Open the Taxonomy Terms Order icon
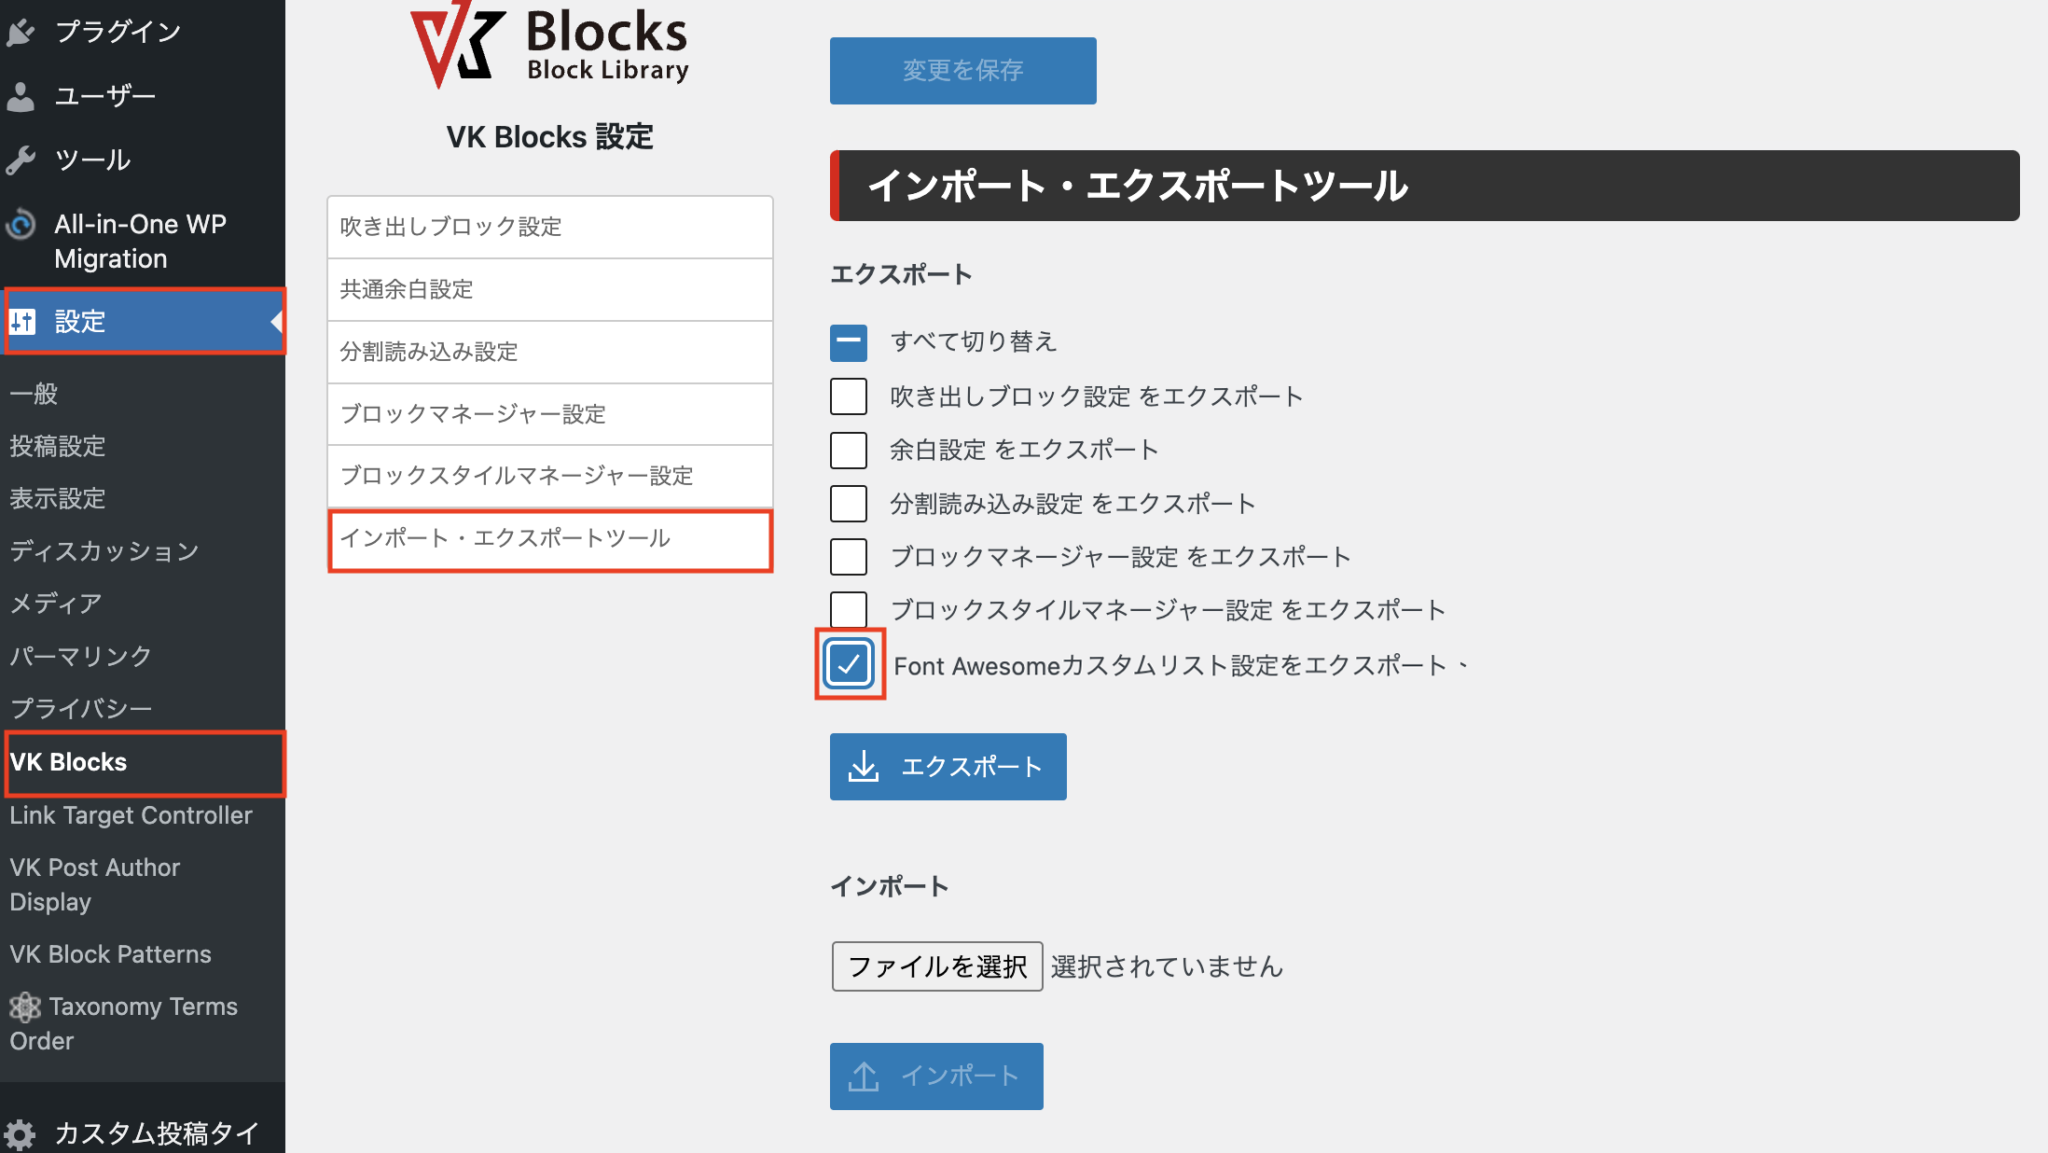This screenshot has width=2048, height=1153. pyautogui.click(x=24, y=1007)
